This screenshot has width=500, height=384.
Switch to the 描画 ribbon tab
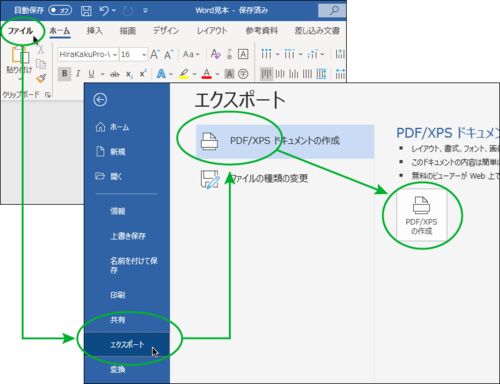(x=128, y=31)
